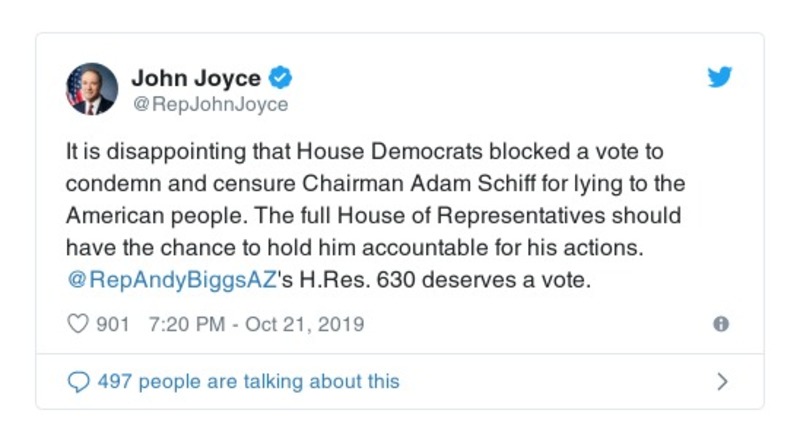
Task: Click the speech bubble reply icon
Action: pos(77,381)
